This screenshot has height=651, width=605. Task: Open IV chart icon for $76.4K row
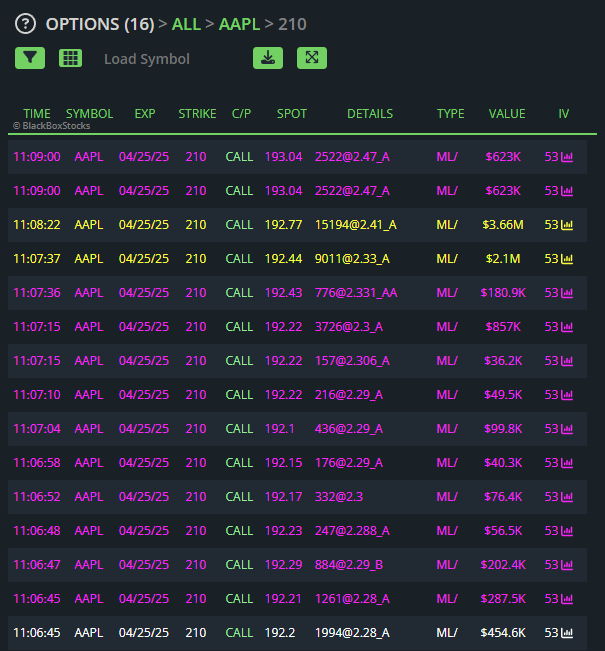point(567,497)
